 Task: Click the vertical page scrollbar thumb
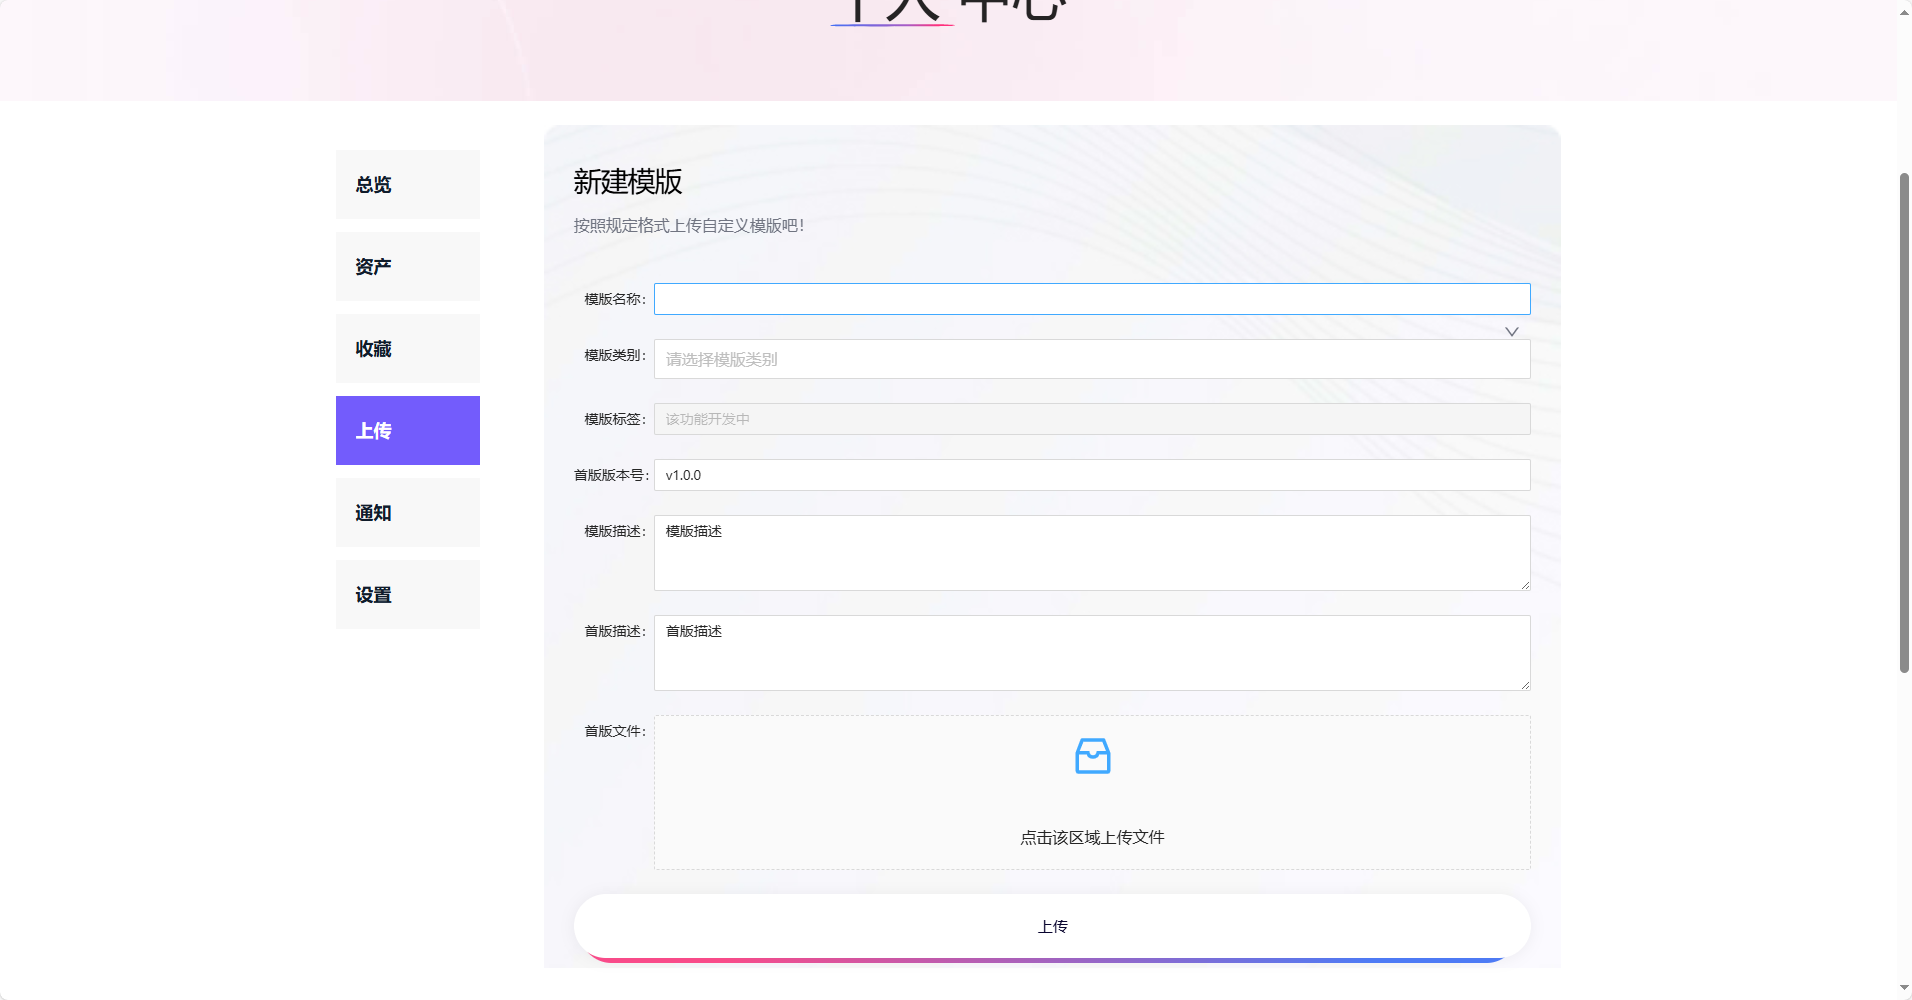1904,420
